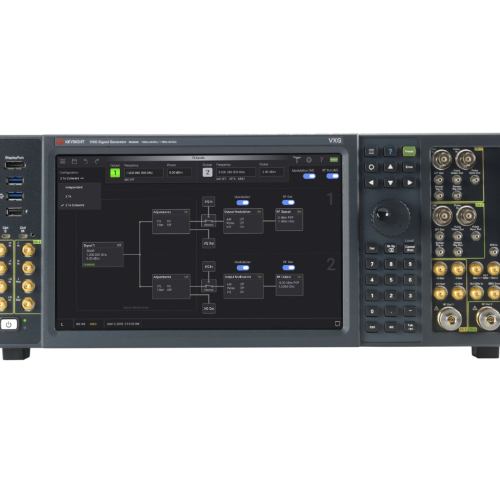Tap the Output 2 Power field

[272, 172]
